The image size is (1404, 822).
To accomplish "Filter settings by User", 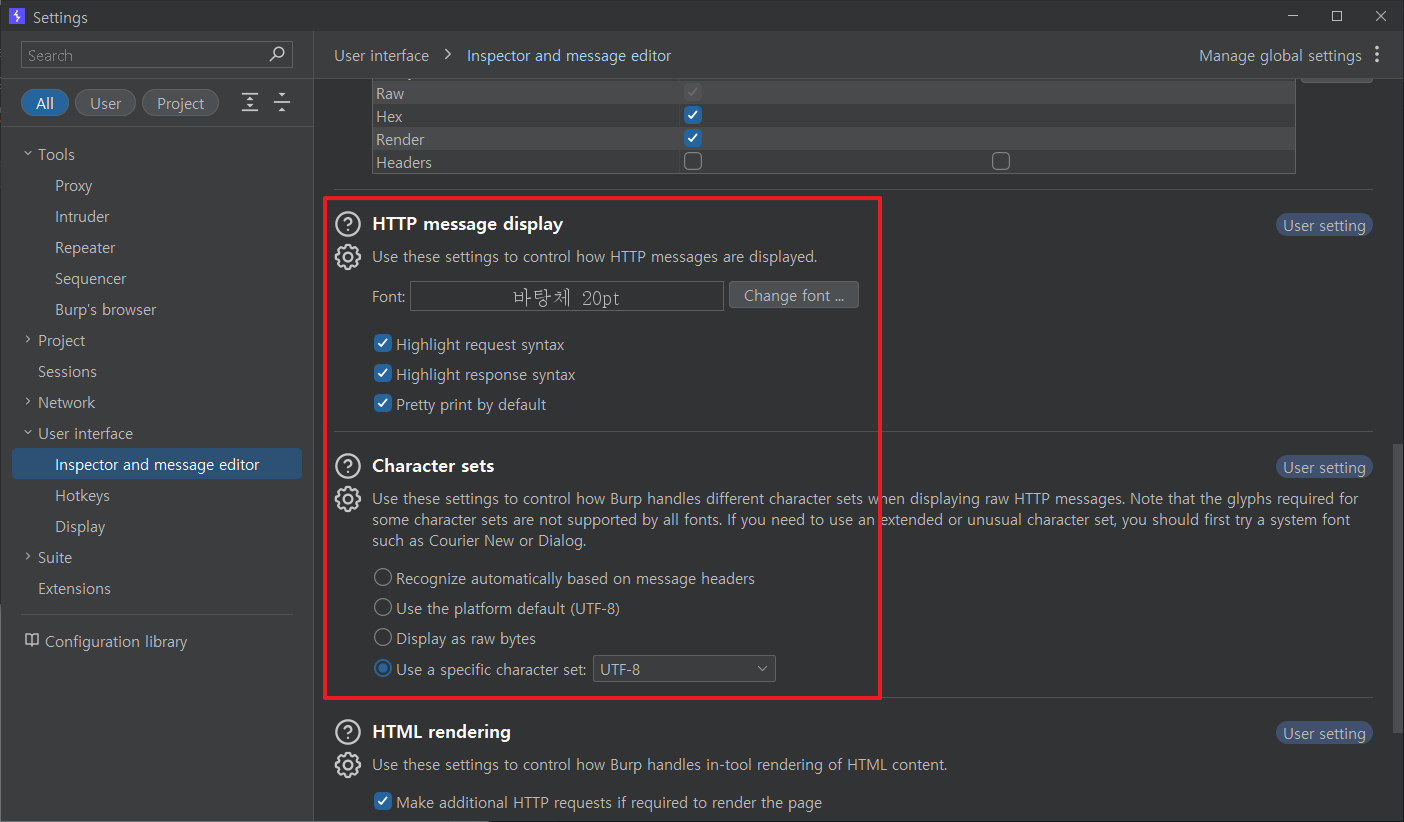I will pyautogui.click(x=106, y=103).
